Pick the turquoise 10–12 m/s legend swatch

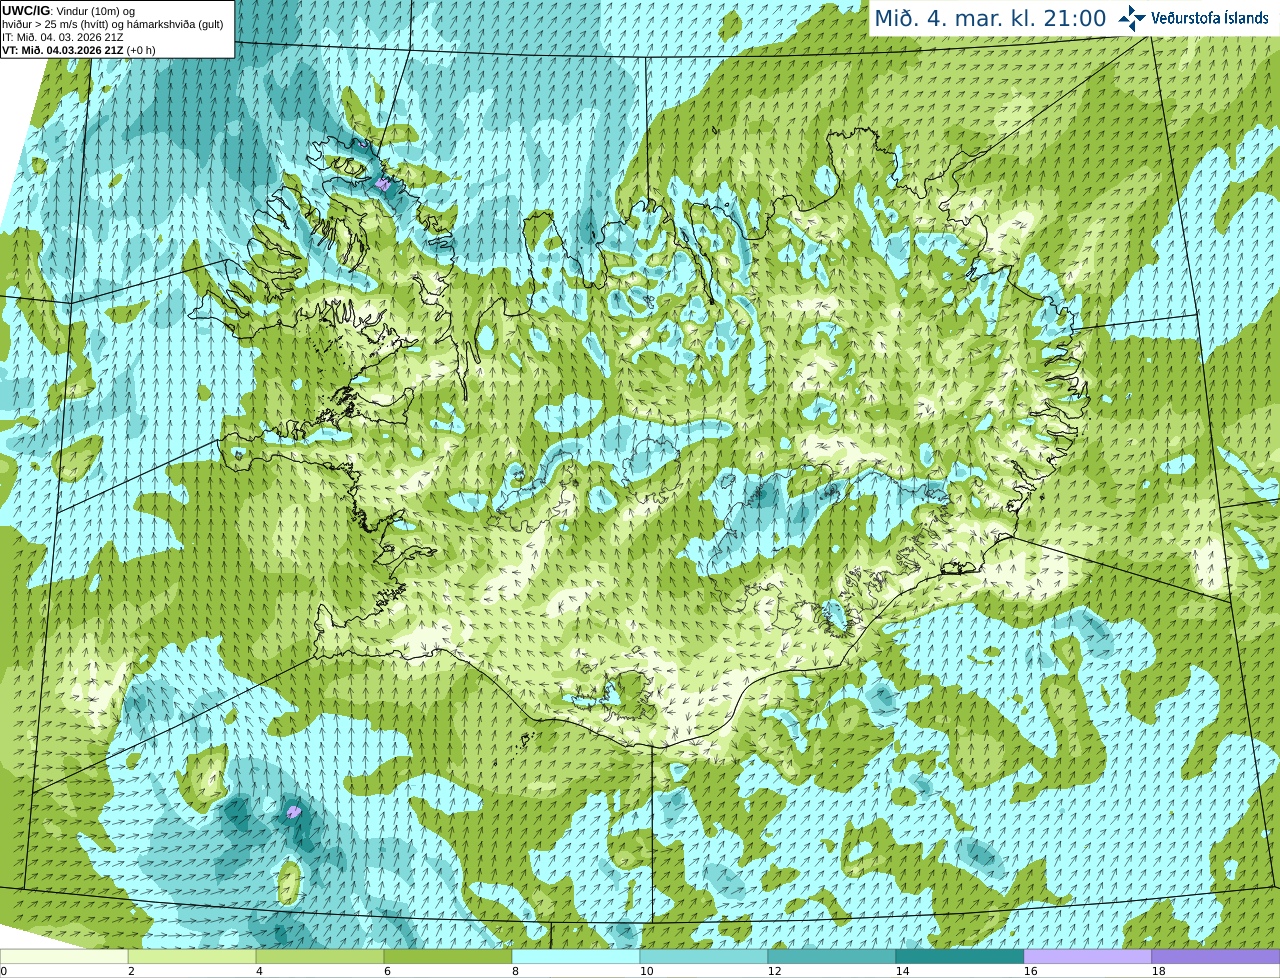(704, 957)
